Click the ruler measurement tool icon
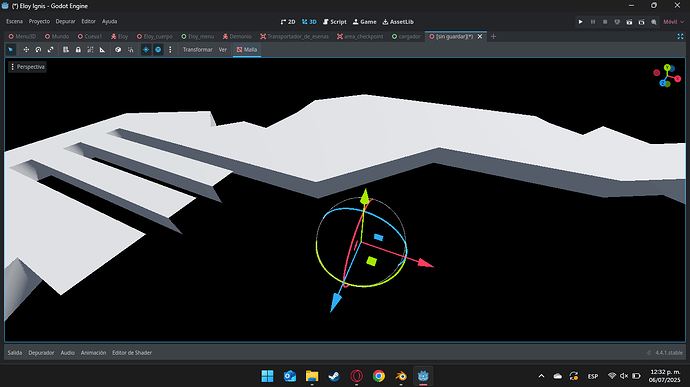The height and width of the screenshot is (387, 690). tap(103, 50)
